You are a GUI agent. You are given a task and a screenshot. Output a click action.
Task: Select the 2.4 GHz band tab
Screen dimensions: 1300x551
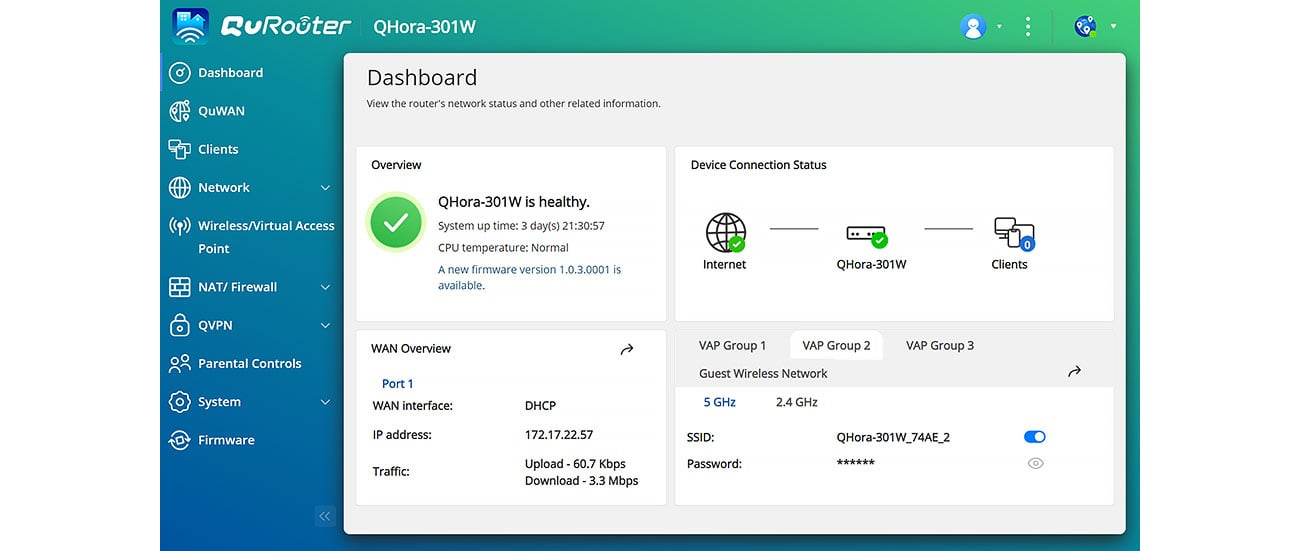click(796, 402)
